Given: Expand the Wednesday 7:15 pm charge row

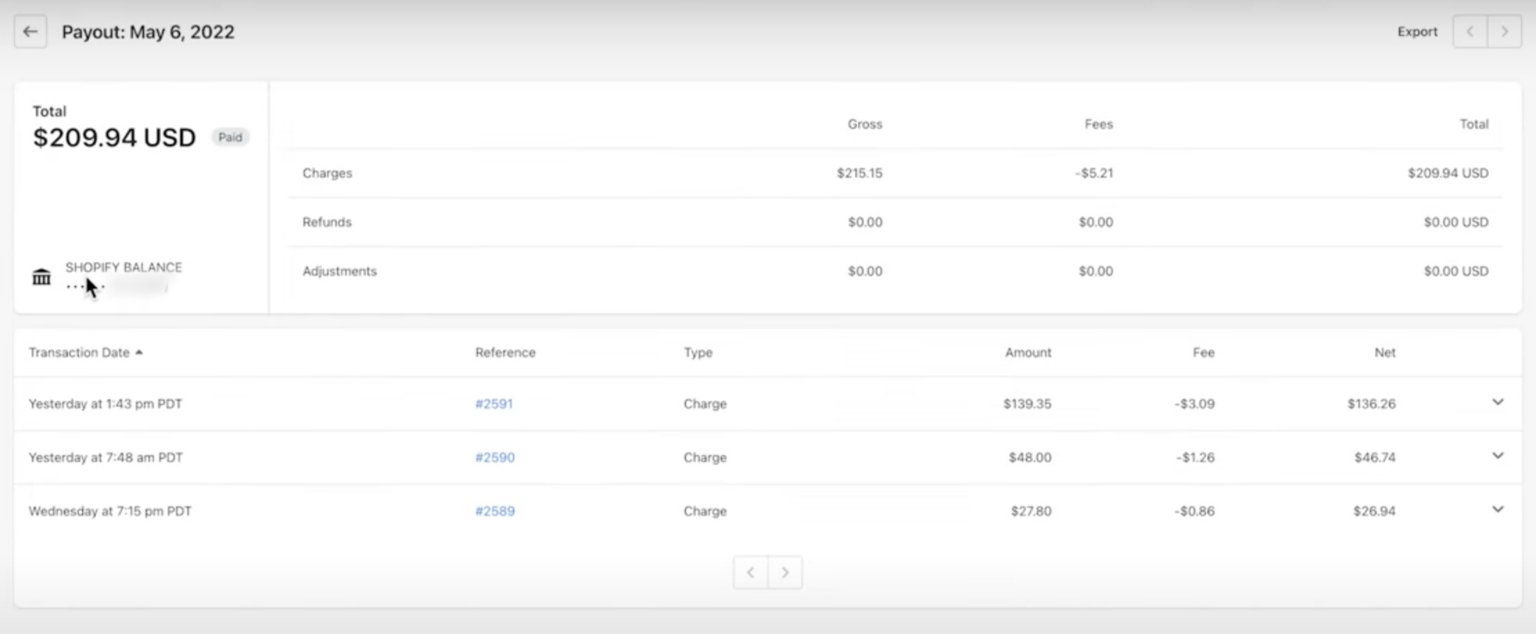Looking at the screenshot, I should coord(1497,509).
